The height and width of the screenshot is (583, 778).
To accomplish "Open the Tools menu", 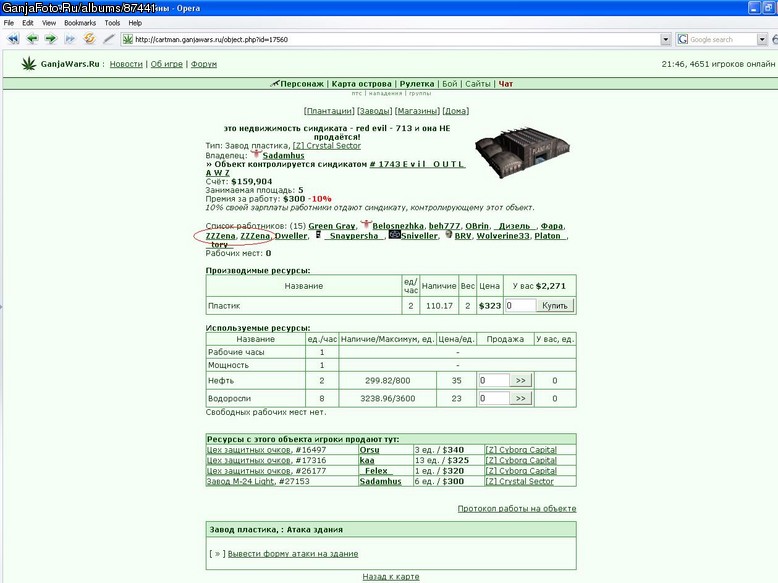I will (112, 23).
